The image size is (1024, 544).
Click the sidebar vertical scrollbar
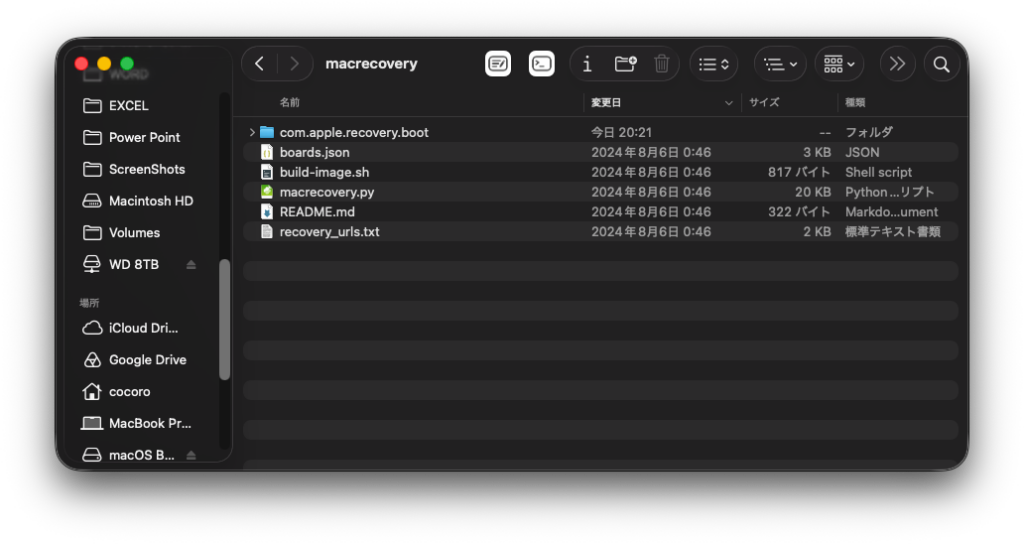tap(225, 320)
